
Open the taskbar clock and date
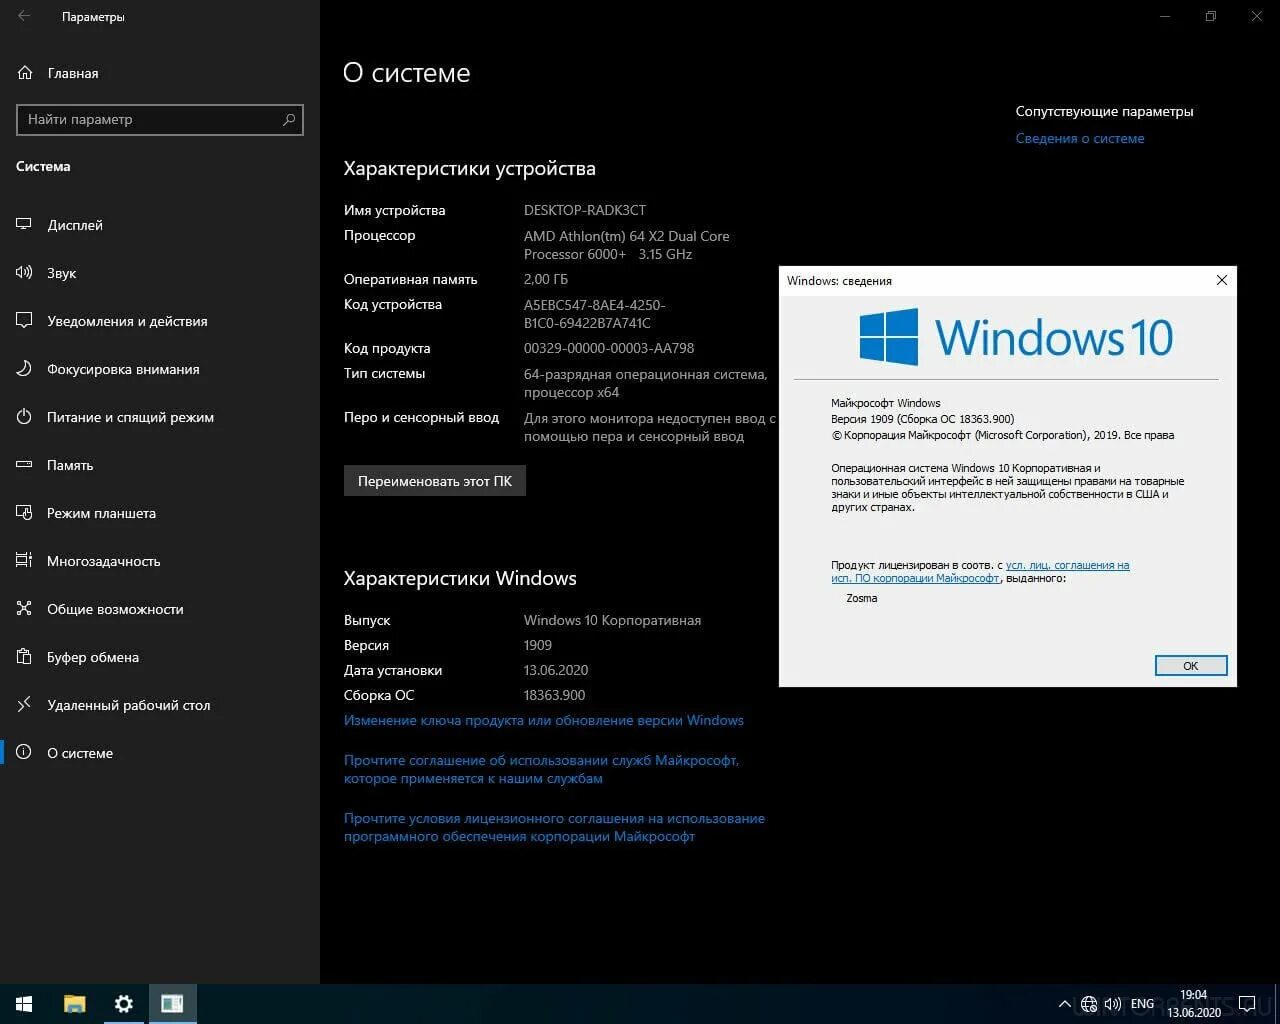click(x=1193, y=1004)
